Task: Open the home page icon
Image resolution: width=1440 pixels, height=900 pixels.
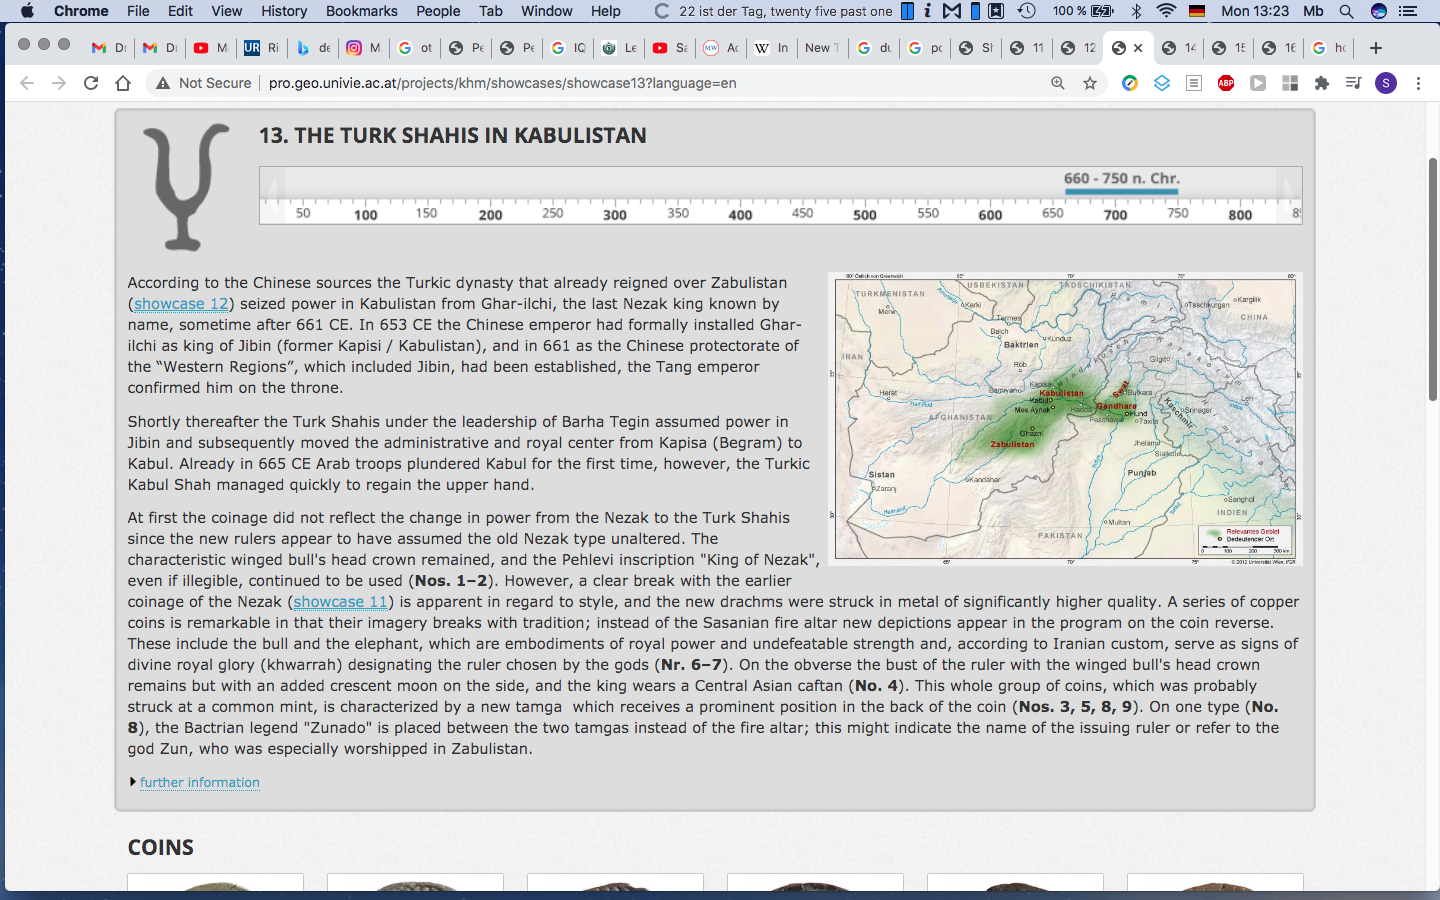Action: click(x=123, y=83)
